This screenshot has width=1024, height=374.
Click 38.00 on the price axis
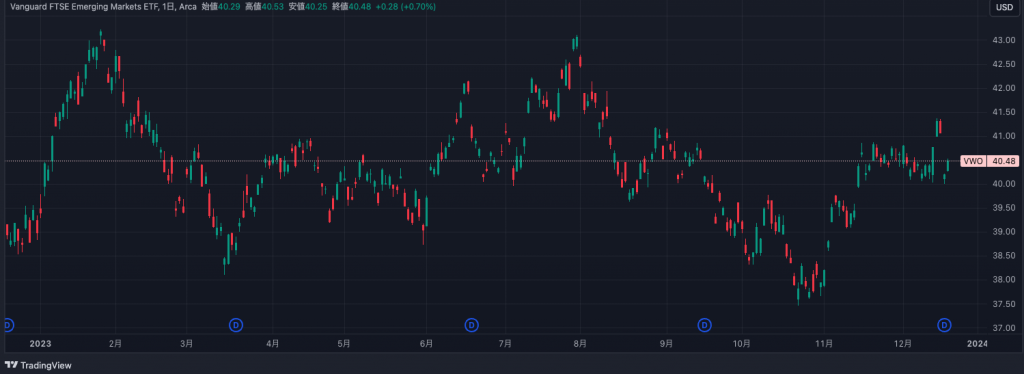[x=1003, y=279]
